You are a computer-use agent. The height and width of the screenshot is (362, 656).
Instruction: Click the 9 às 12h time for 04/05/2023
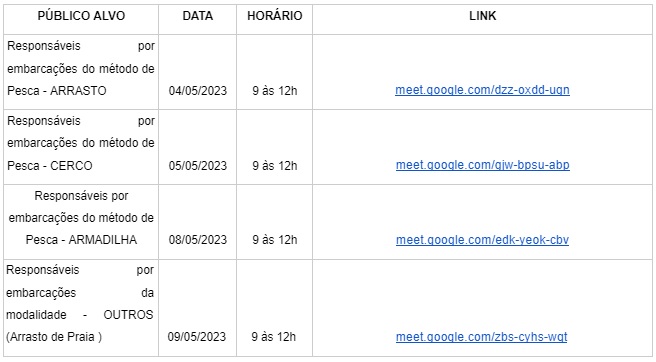(274, 91)
